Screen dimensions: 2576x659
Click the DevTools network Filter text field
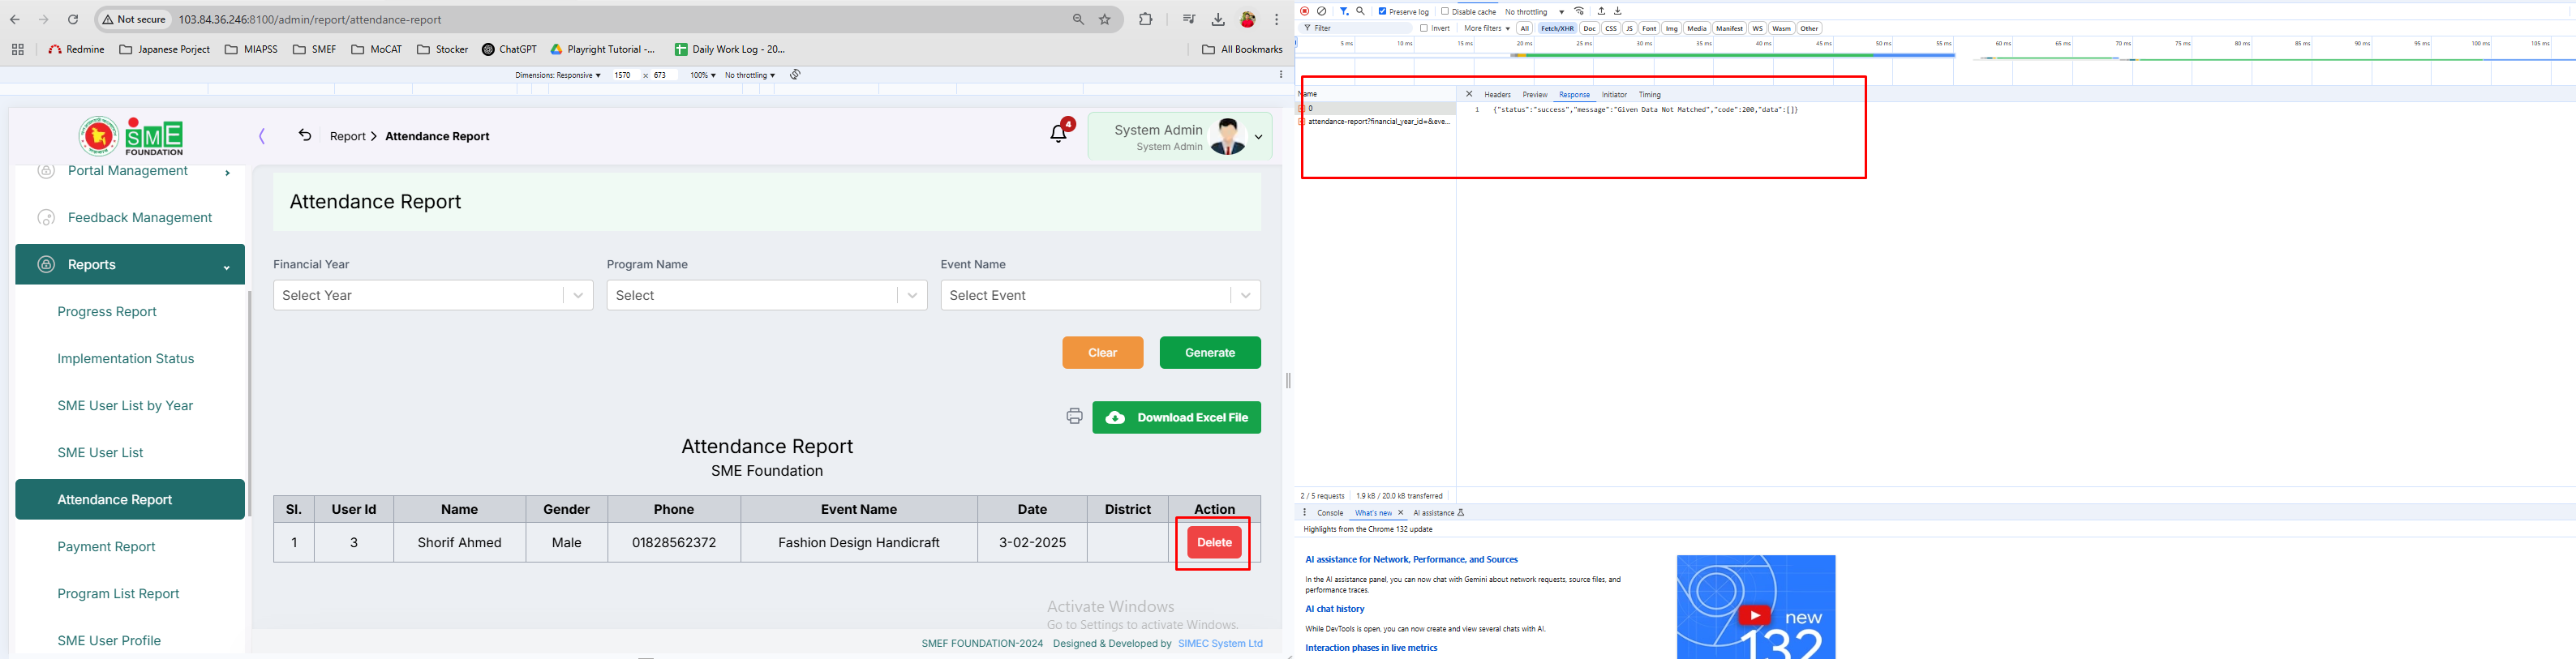pos(1357,29)
